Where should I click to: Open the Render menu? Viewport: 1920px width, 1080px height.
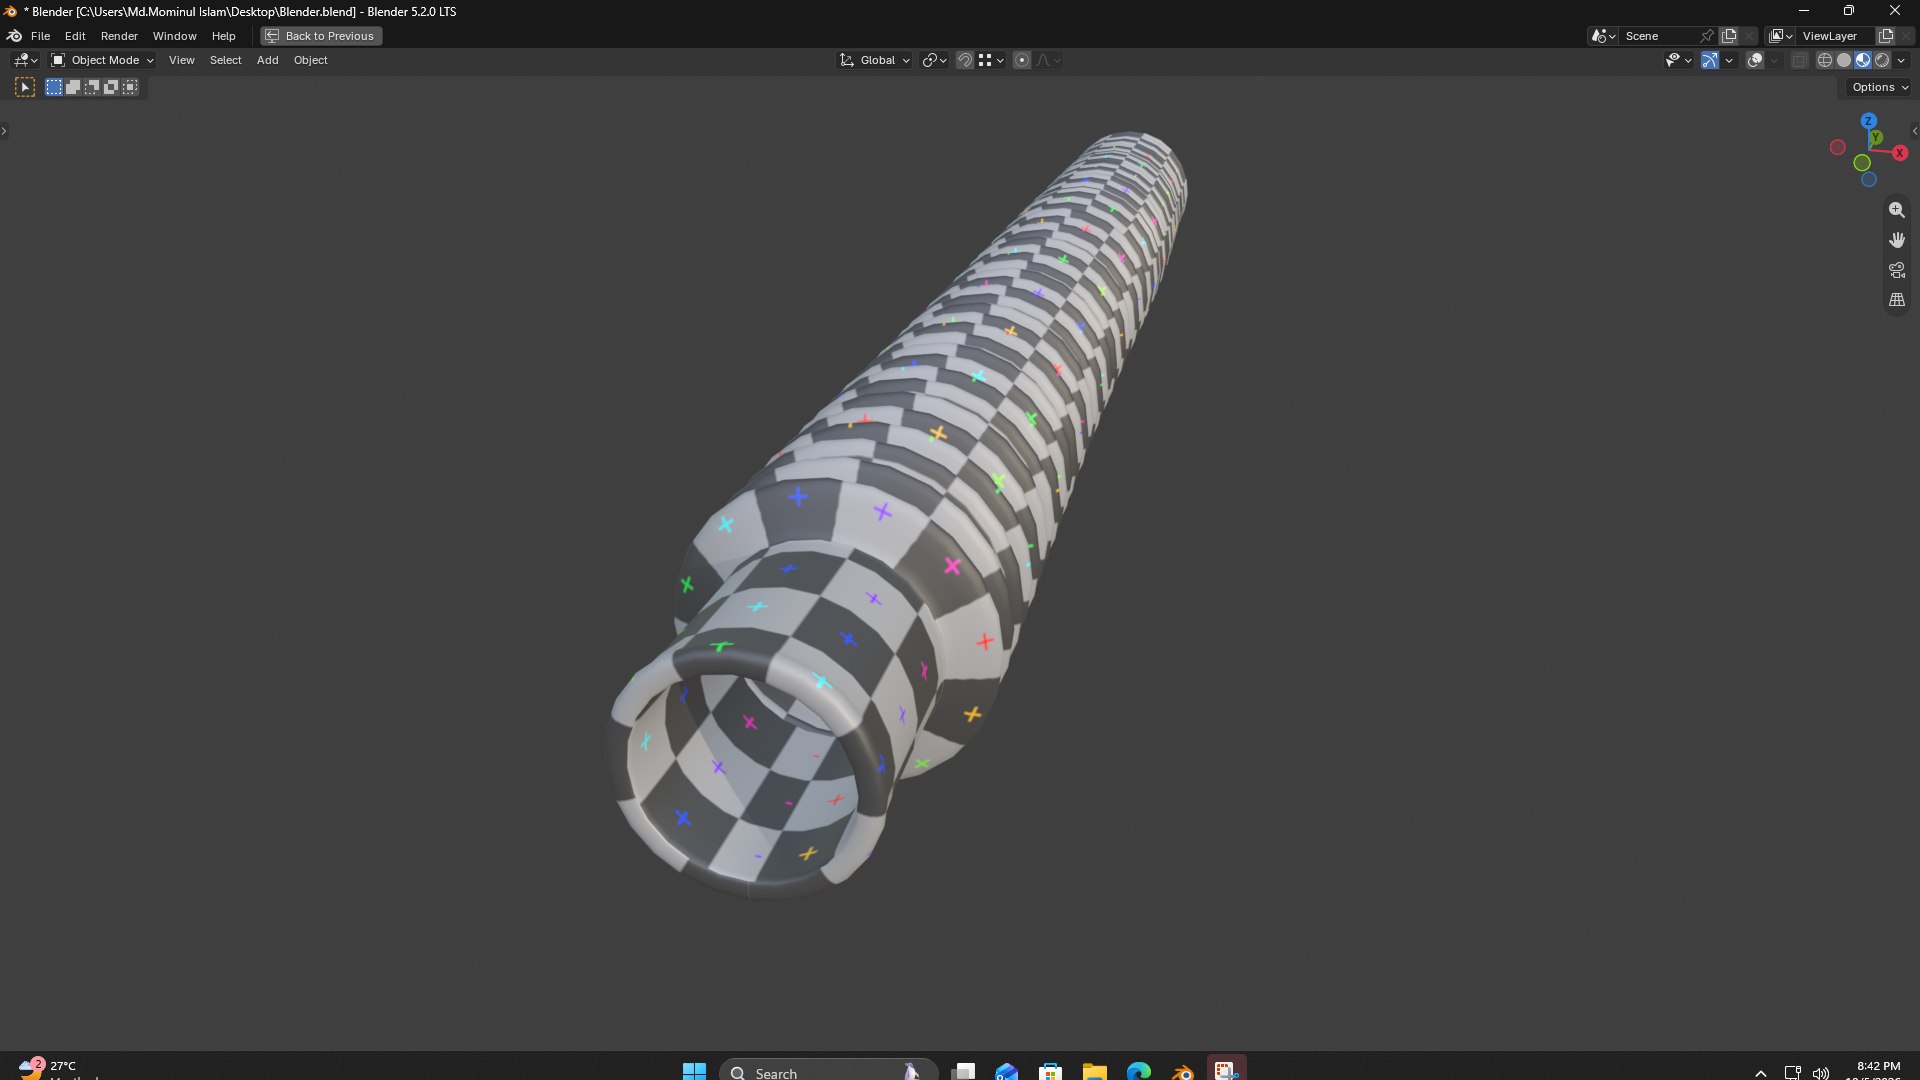click(119, 36)
